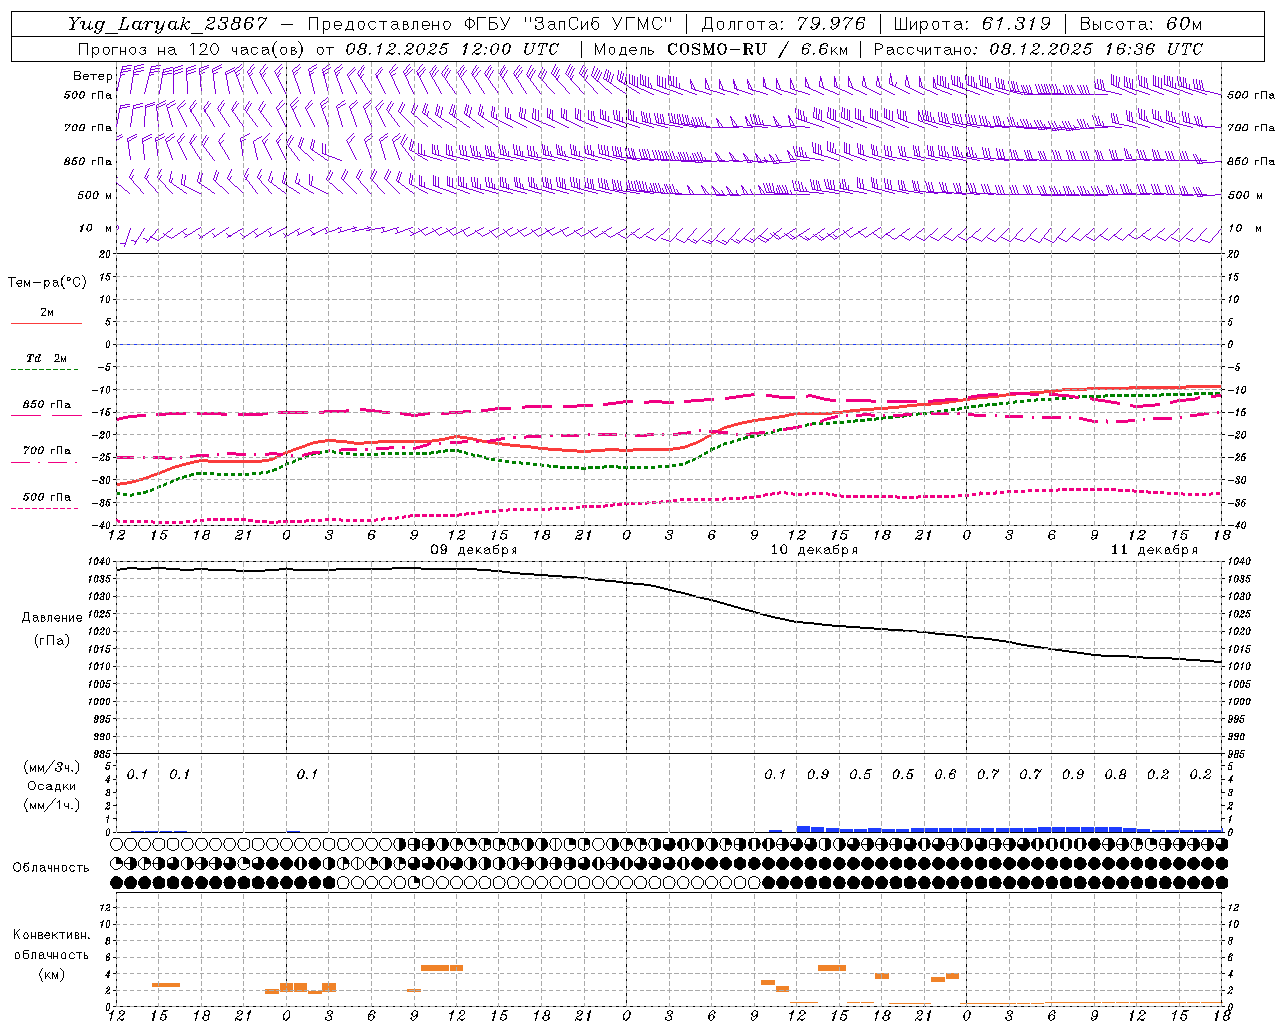Click the Рассчитано: 08.12.2025 16:36 UTC text
The width and height of the screenshot is (1280, 1024).
pos(1038,49)
